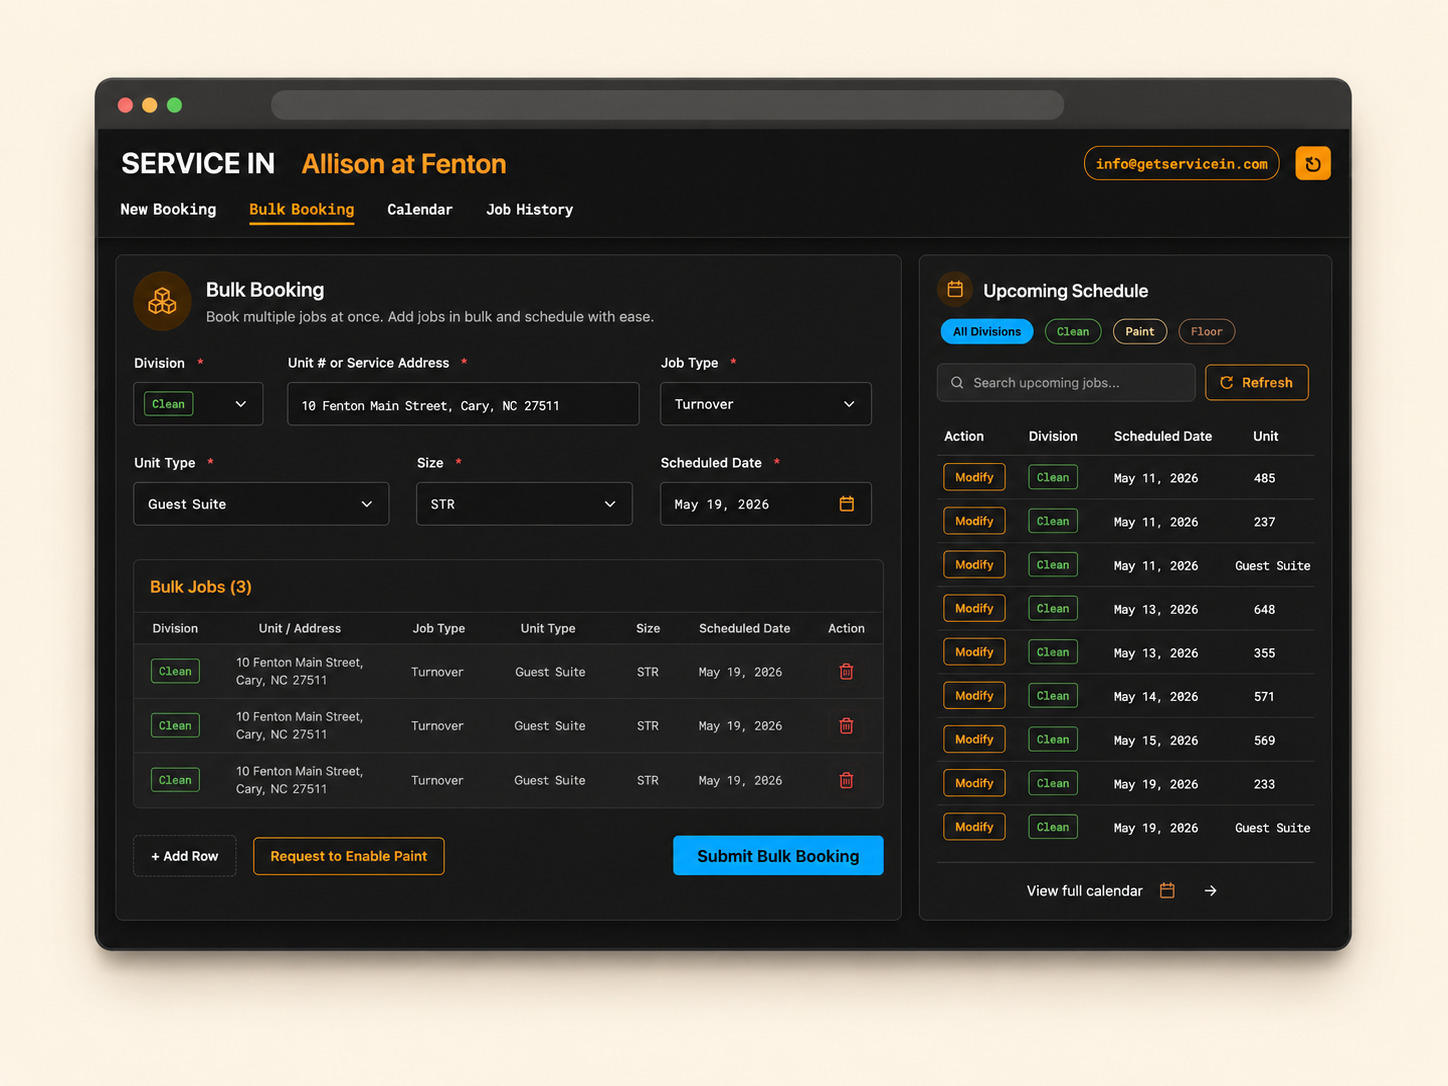This screenshot has width=1448, height=1086.
Task: Click Request to Enable Paint
Action: tap(349, 856)
